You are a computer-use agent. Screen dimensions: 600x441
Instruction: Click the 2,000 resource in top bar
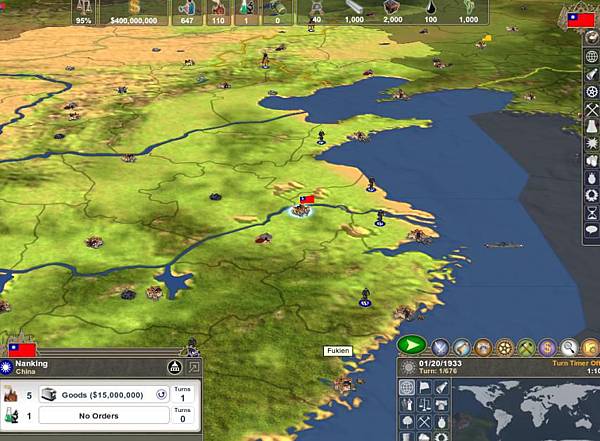(393, 13)
